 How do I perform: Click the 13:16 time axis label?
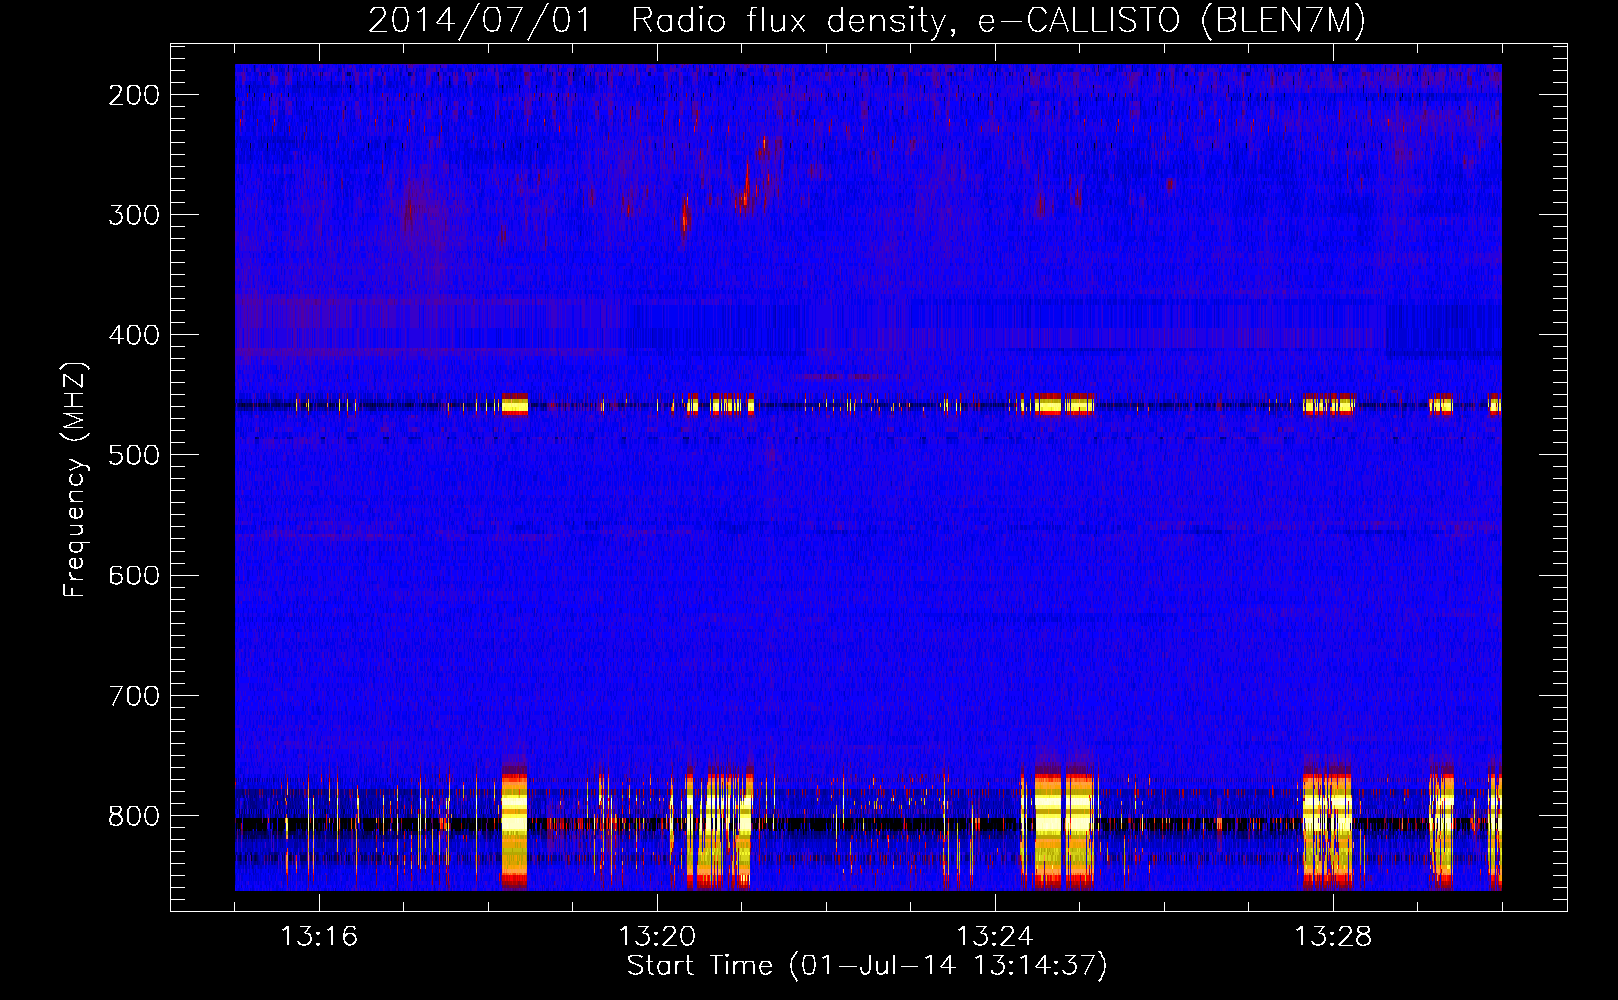click(x=319, y=936)
